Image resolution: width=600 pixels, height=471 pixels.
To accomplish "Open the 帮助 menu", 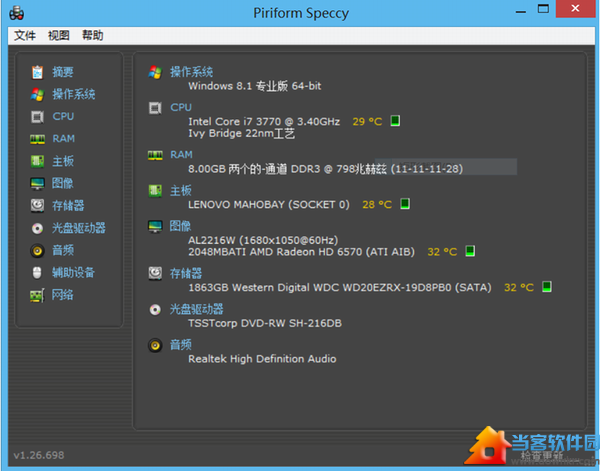I will (x=93, y=36).
